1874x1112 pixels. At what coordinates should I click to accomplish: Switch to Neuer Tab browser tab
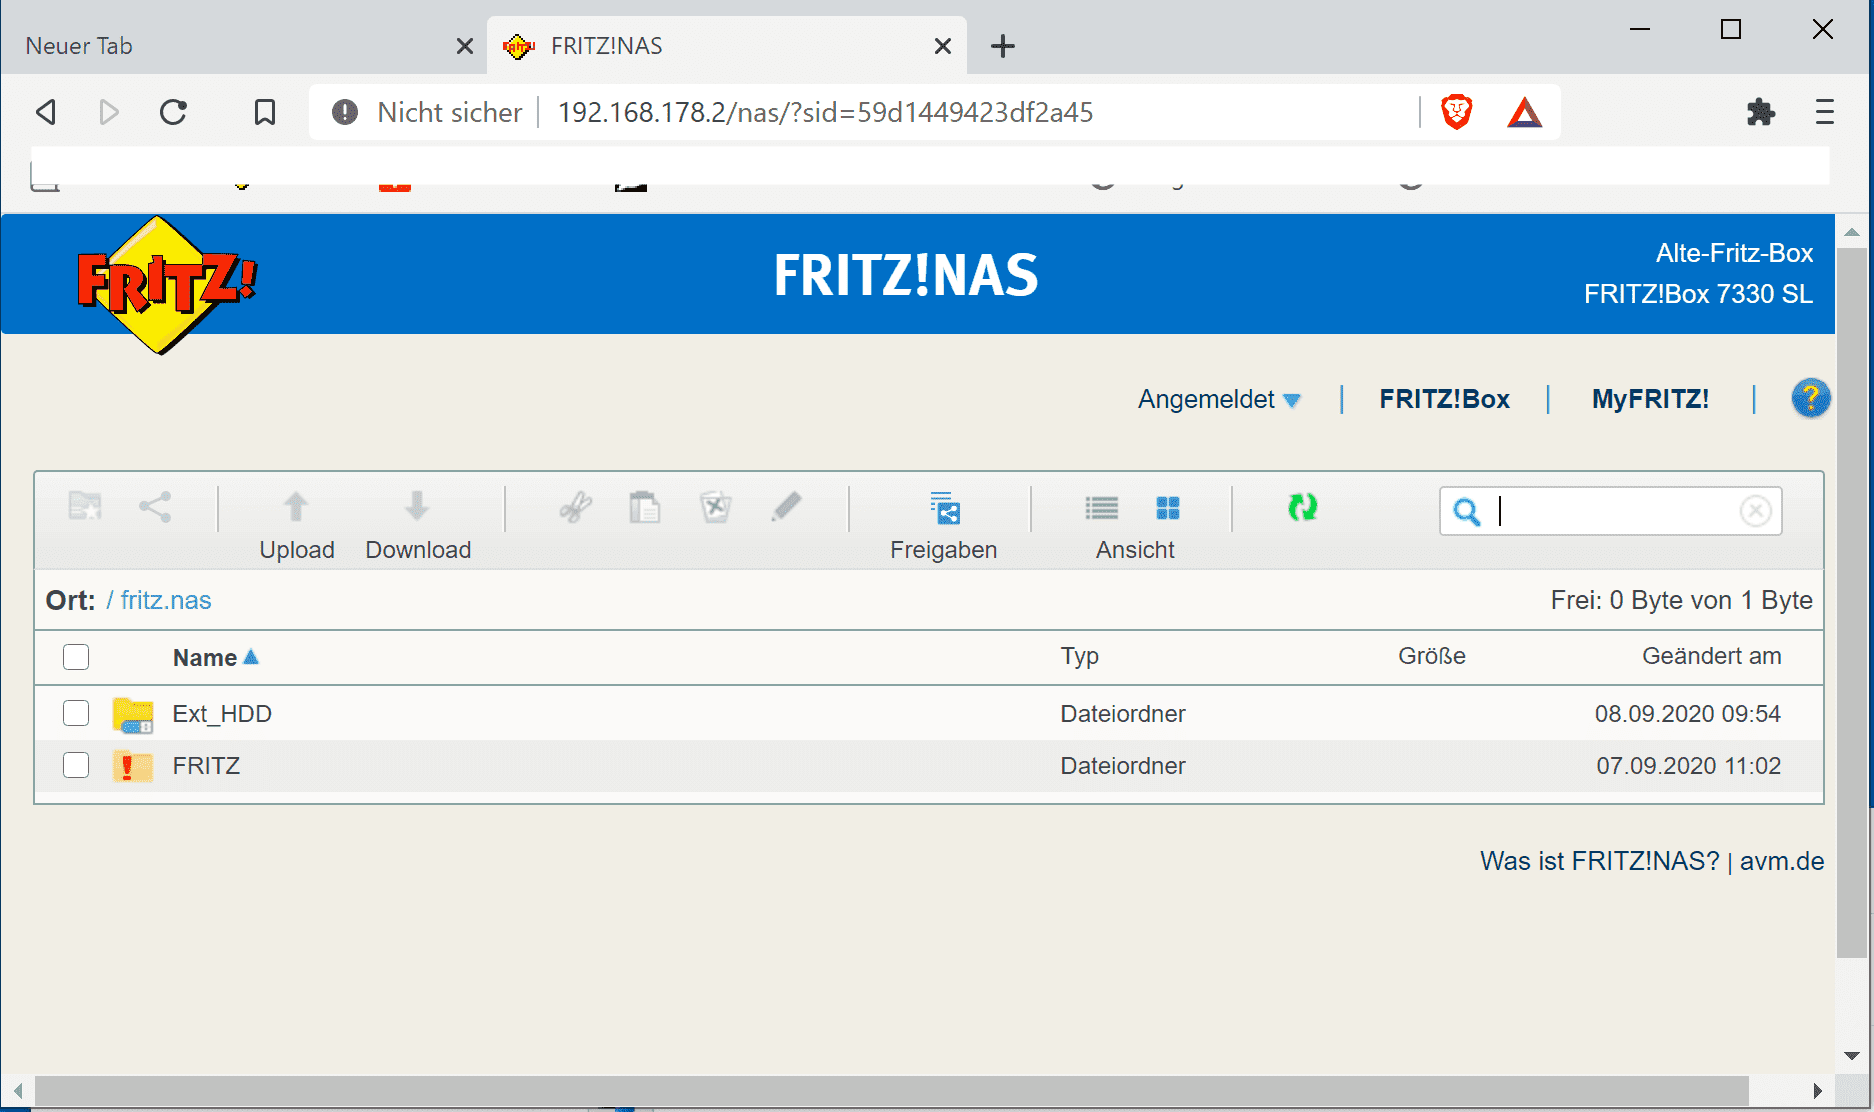[x=244, y=46]
